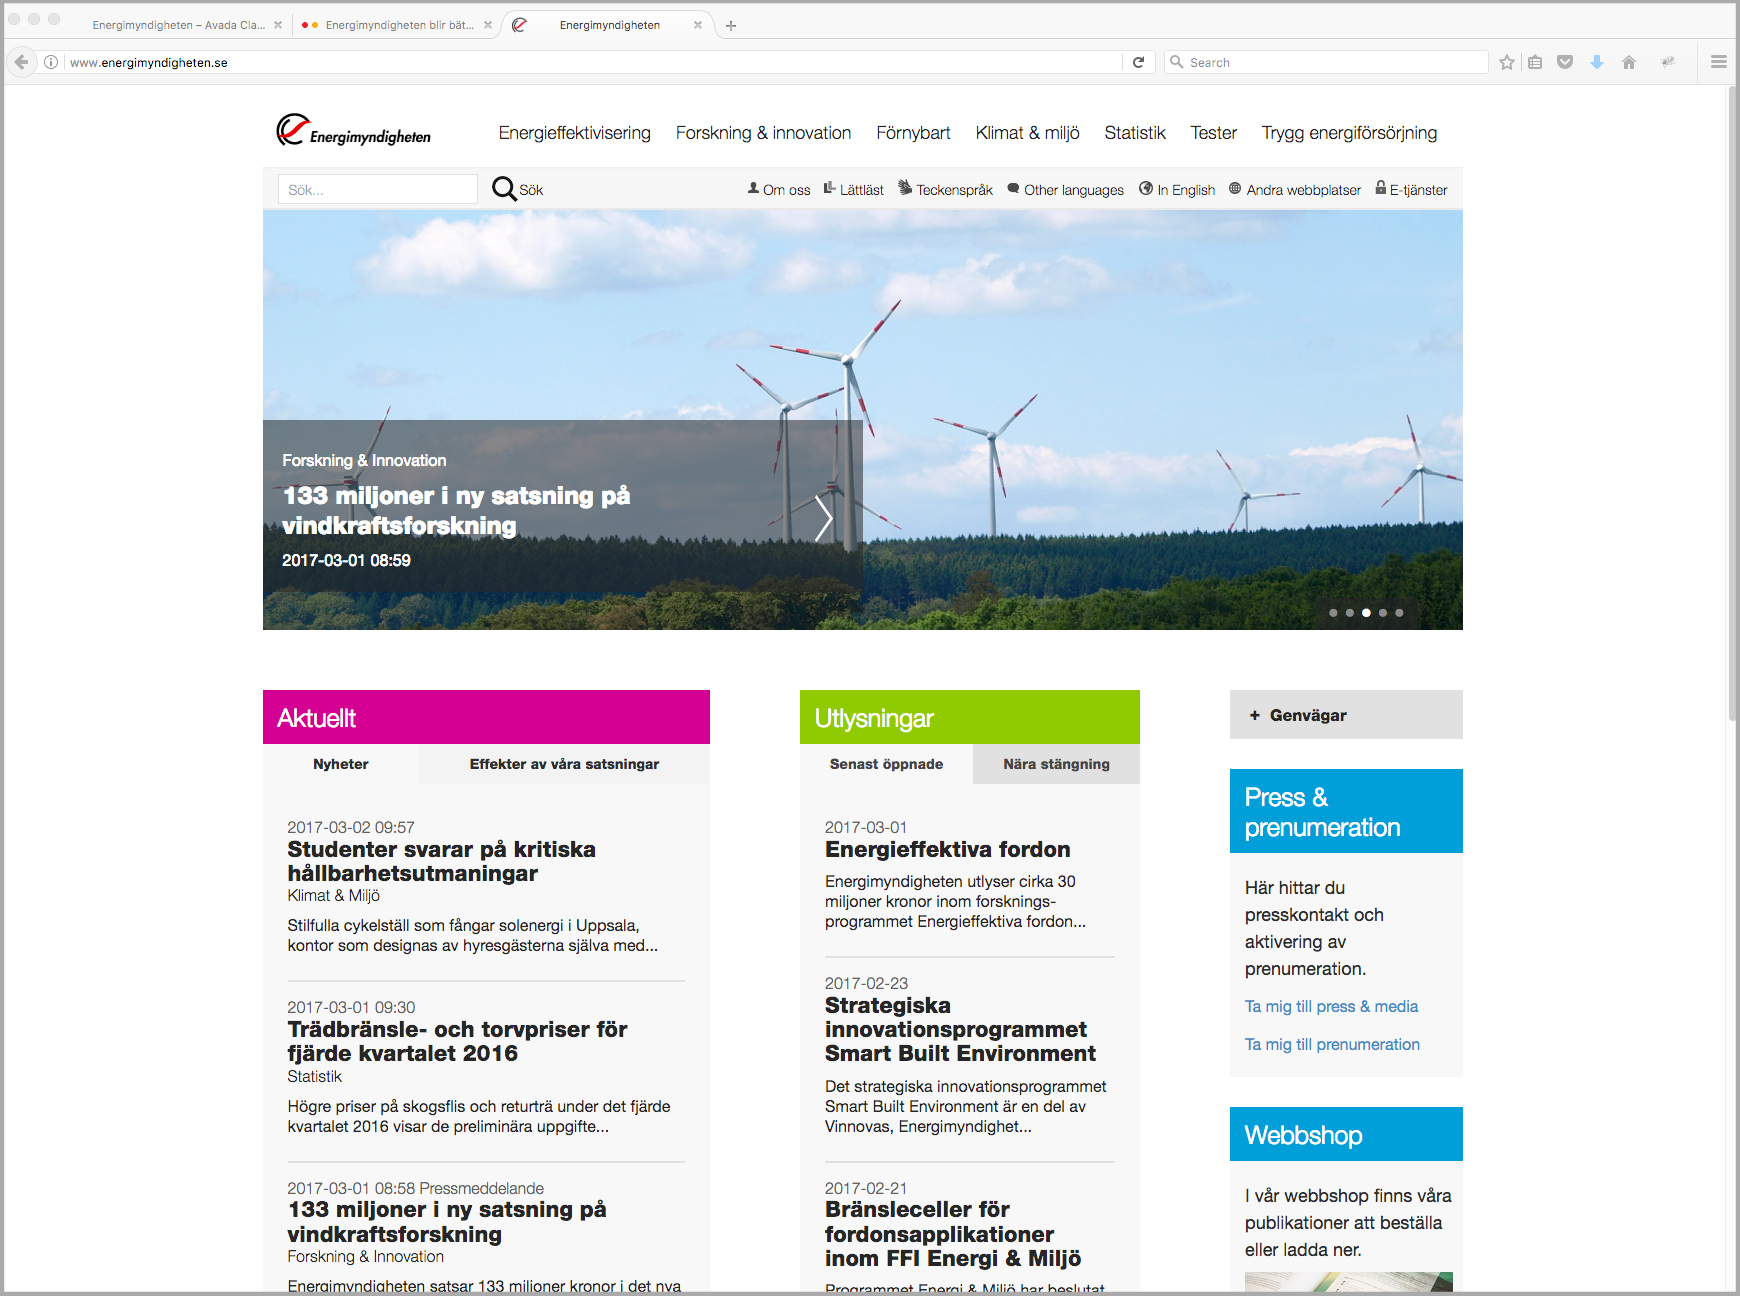Image resolution: width=1740 pixels, height=1296 pixels.
Task: Expand the Genvägar shortcuts panel
Action: coord(1346,715)
